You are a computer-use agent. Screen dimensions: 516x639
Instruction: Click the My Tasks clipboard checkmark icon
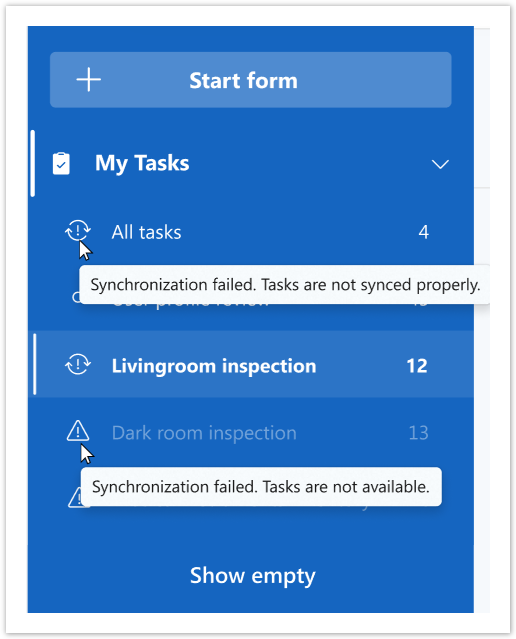(61, 163)
